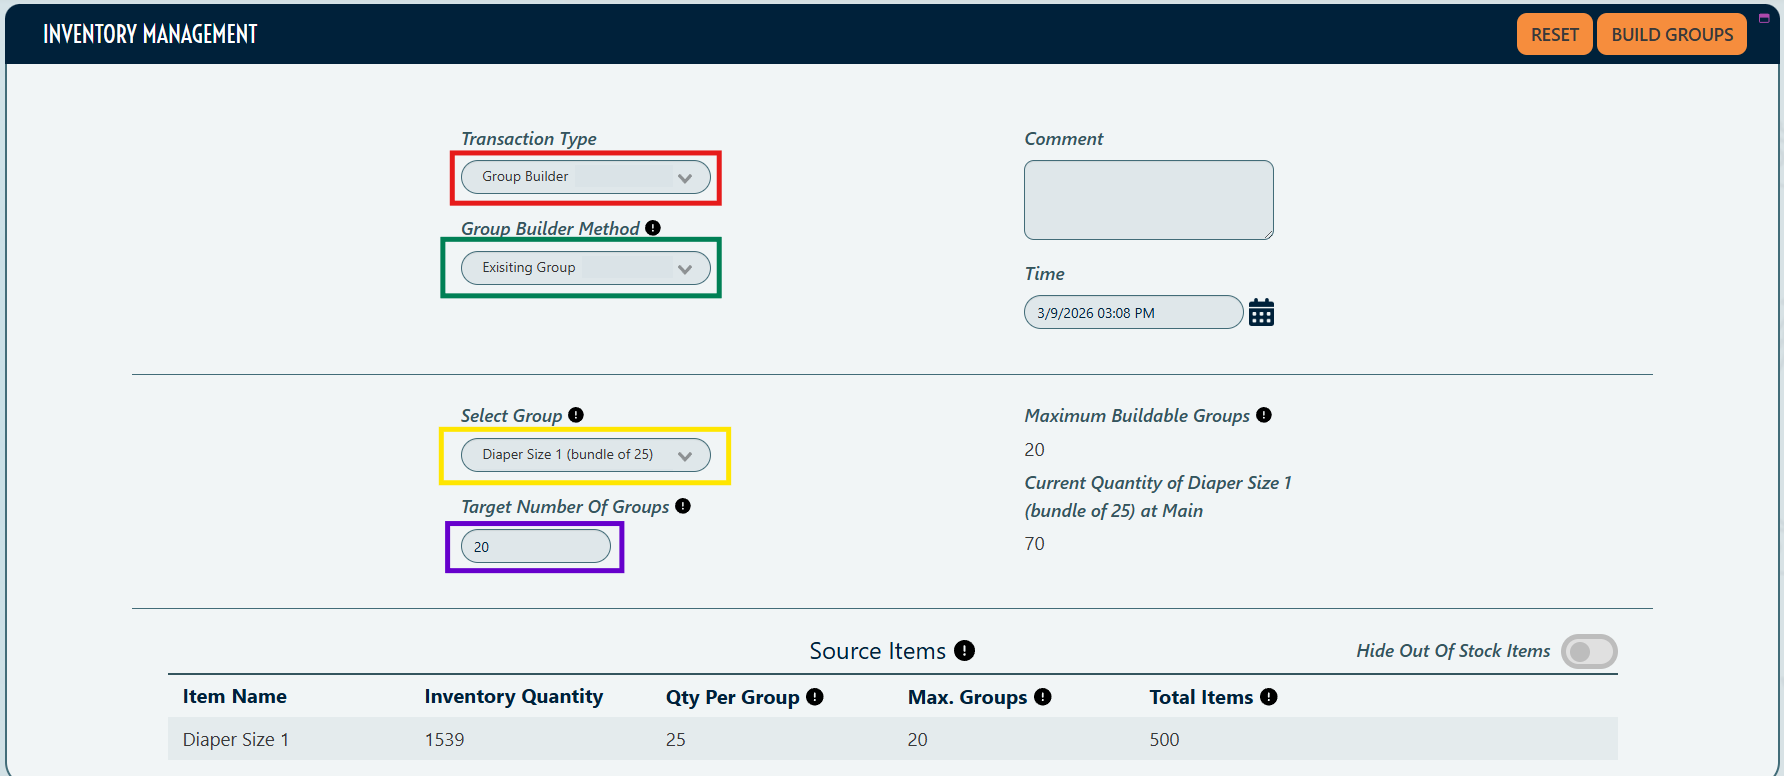
Task: Click the calendar icon beside Time field
Action: [x=1261, y=313]
